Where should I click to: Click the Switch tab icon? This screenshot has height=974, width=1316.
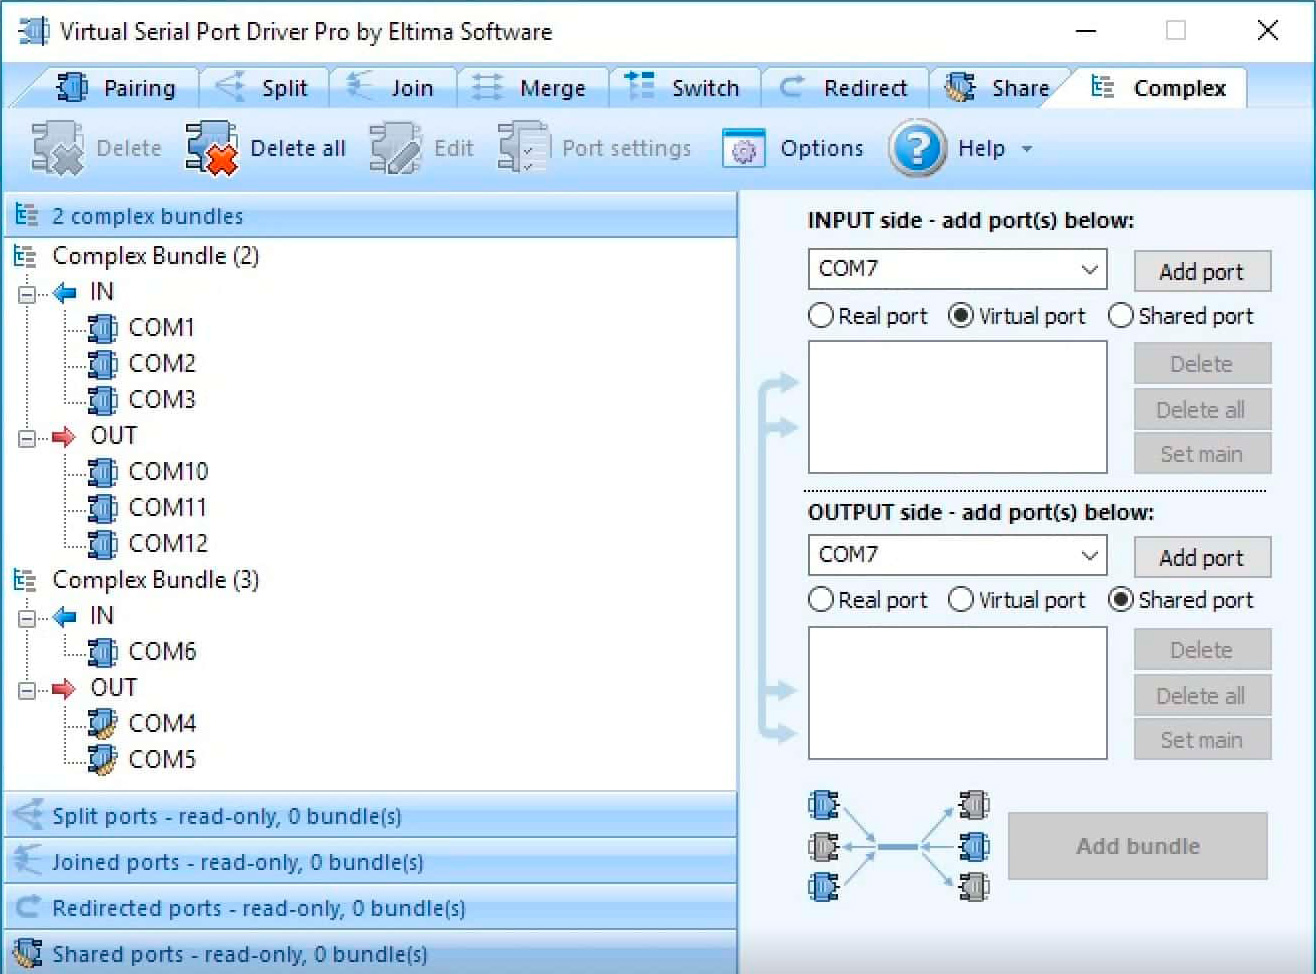[x=639, y=87]
